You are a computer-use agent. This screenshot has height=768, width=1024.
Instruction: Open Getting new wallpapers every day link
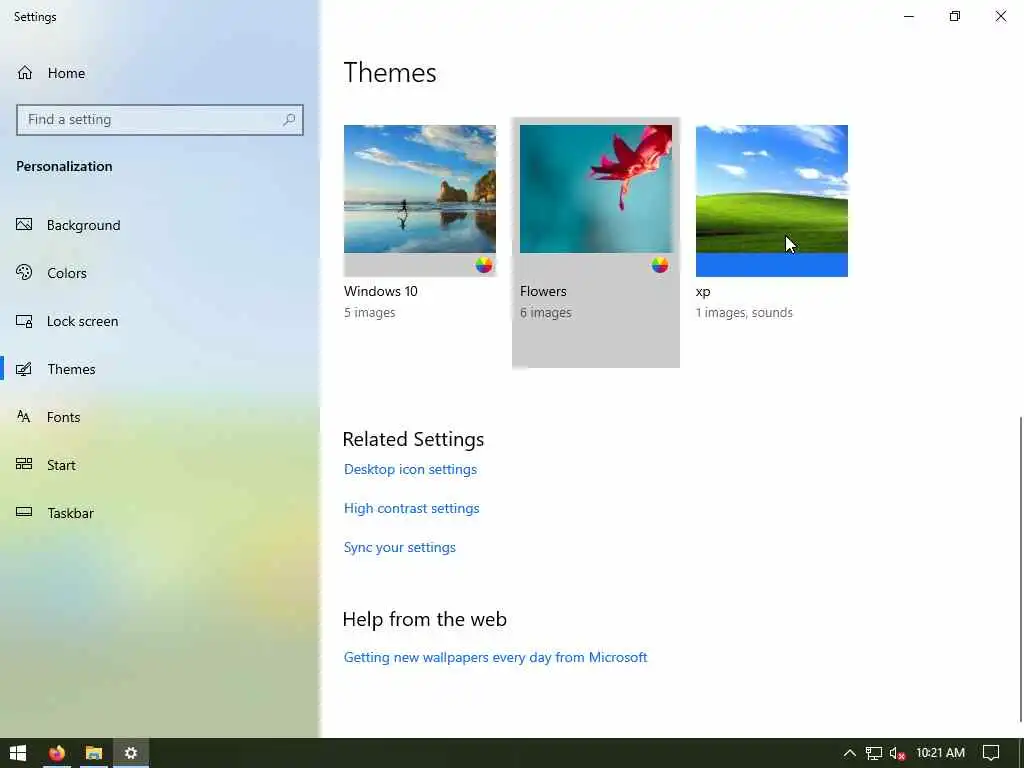[496, 658]
